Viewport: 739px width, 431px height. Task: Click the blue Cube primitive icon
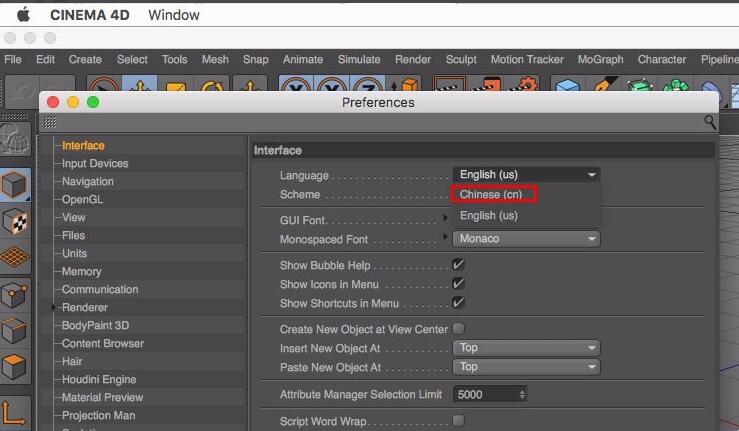pos(567,85)
